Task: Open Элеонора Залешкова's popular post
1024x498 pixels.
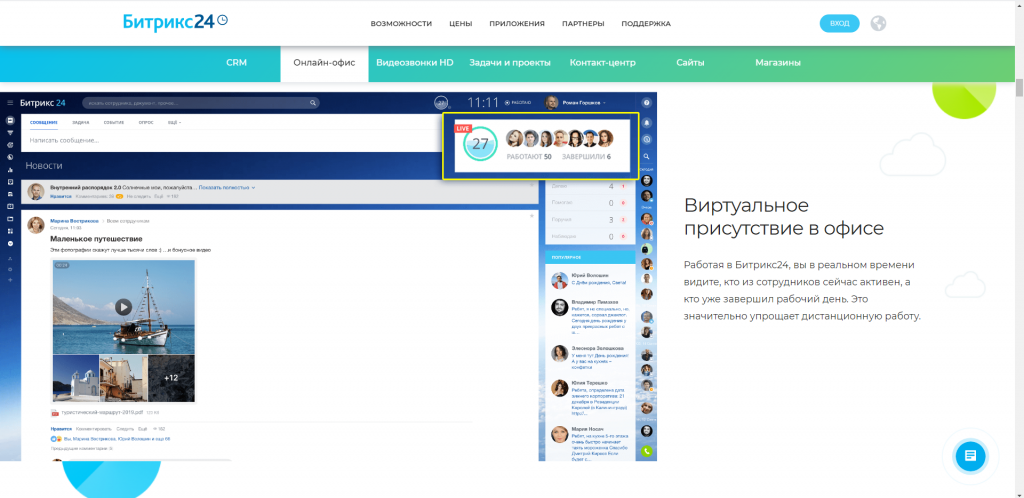Action: point(590,357)
